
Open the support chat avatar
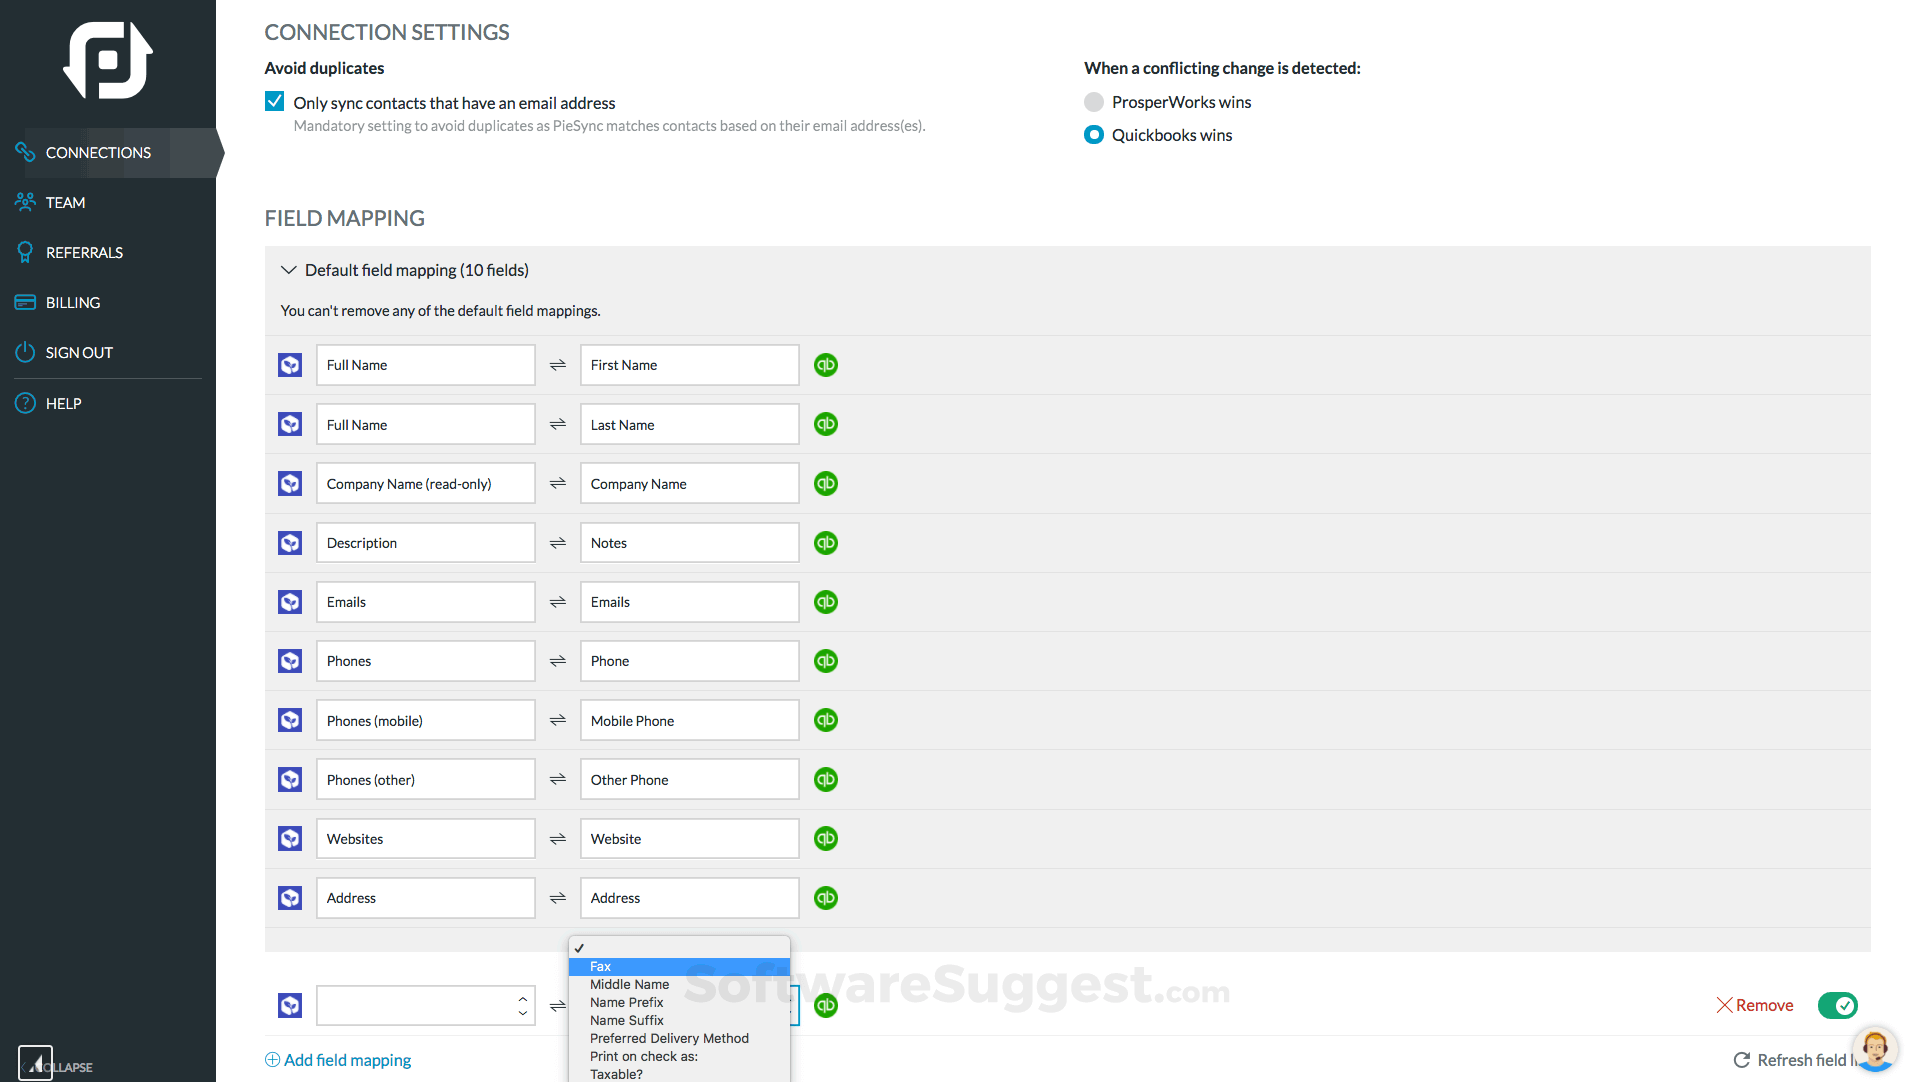coord(1875,1049)
